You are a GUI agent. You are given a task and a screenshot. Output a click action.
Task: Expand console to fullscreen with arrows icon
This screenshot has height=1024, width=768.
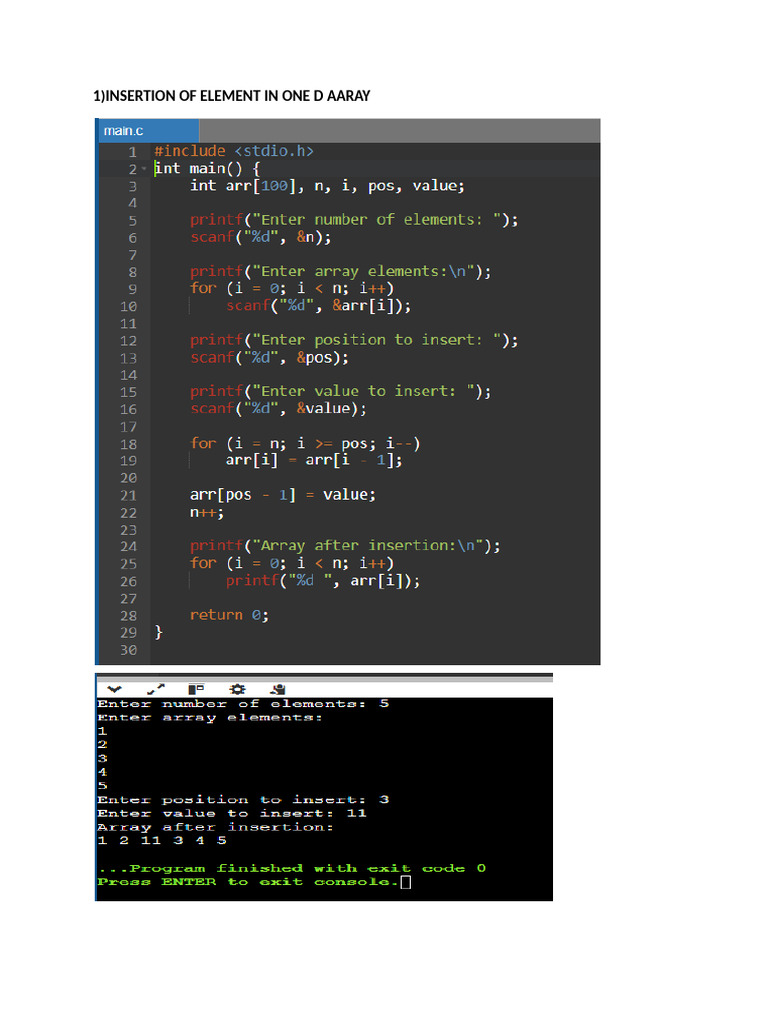pyautogui.click(x=156, y=689)
